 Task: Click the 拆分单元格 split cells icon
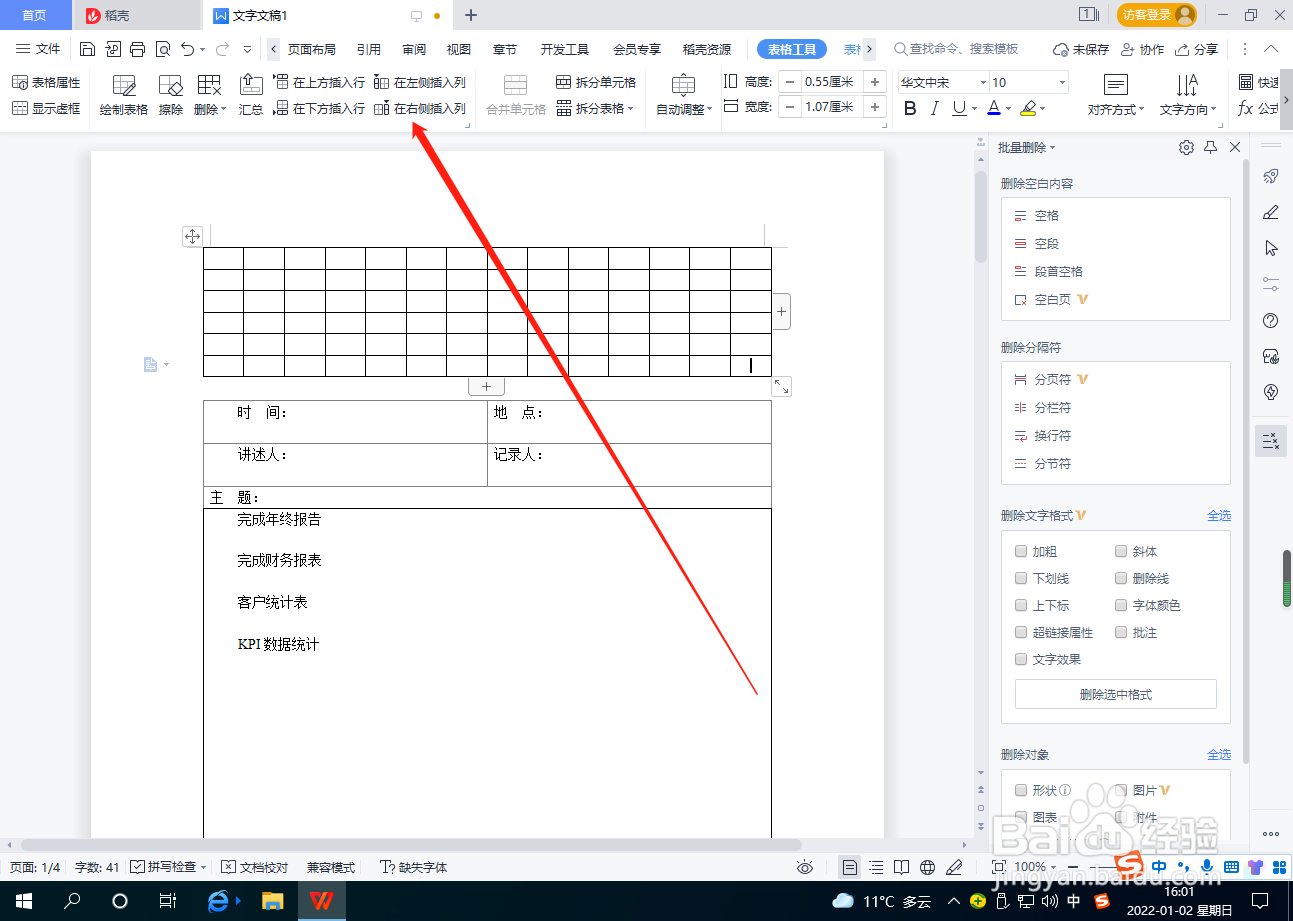tap(565, 81)
